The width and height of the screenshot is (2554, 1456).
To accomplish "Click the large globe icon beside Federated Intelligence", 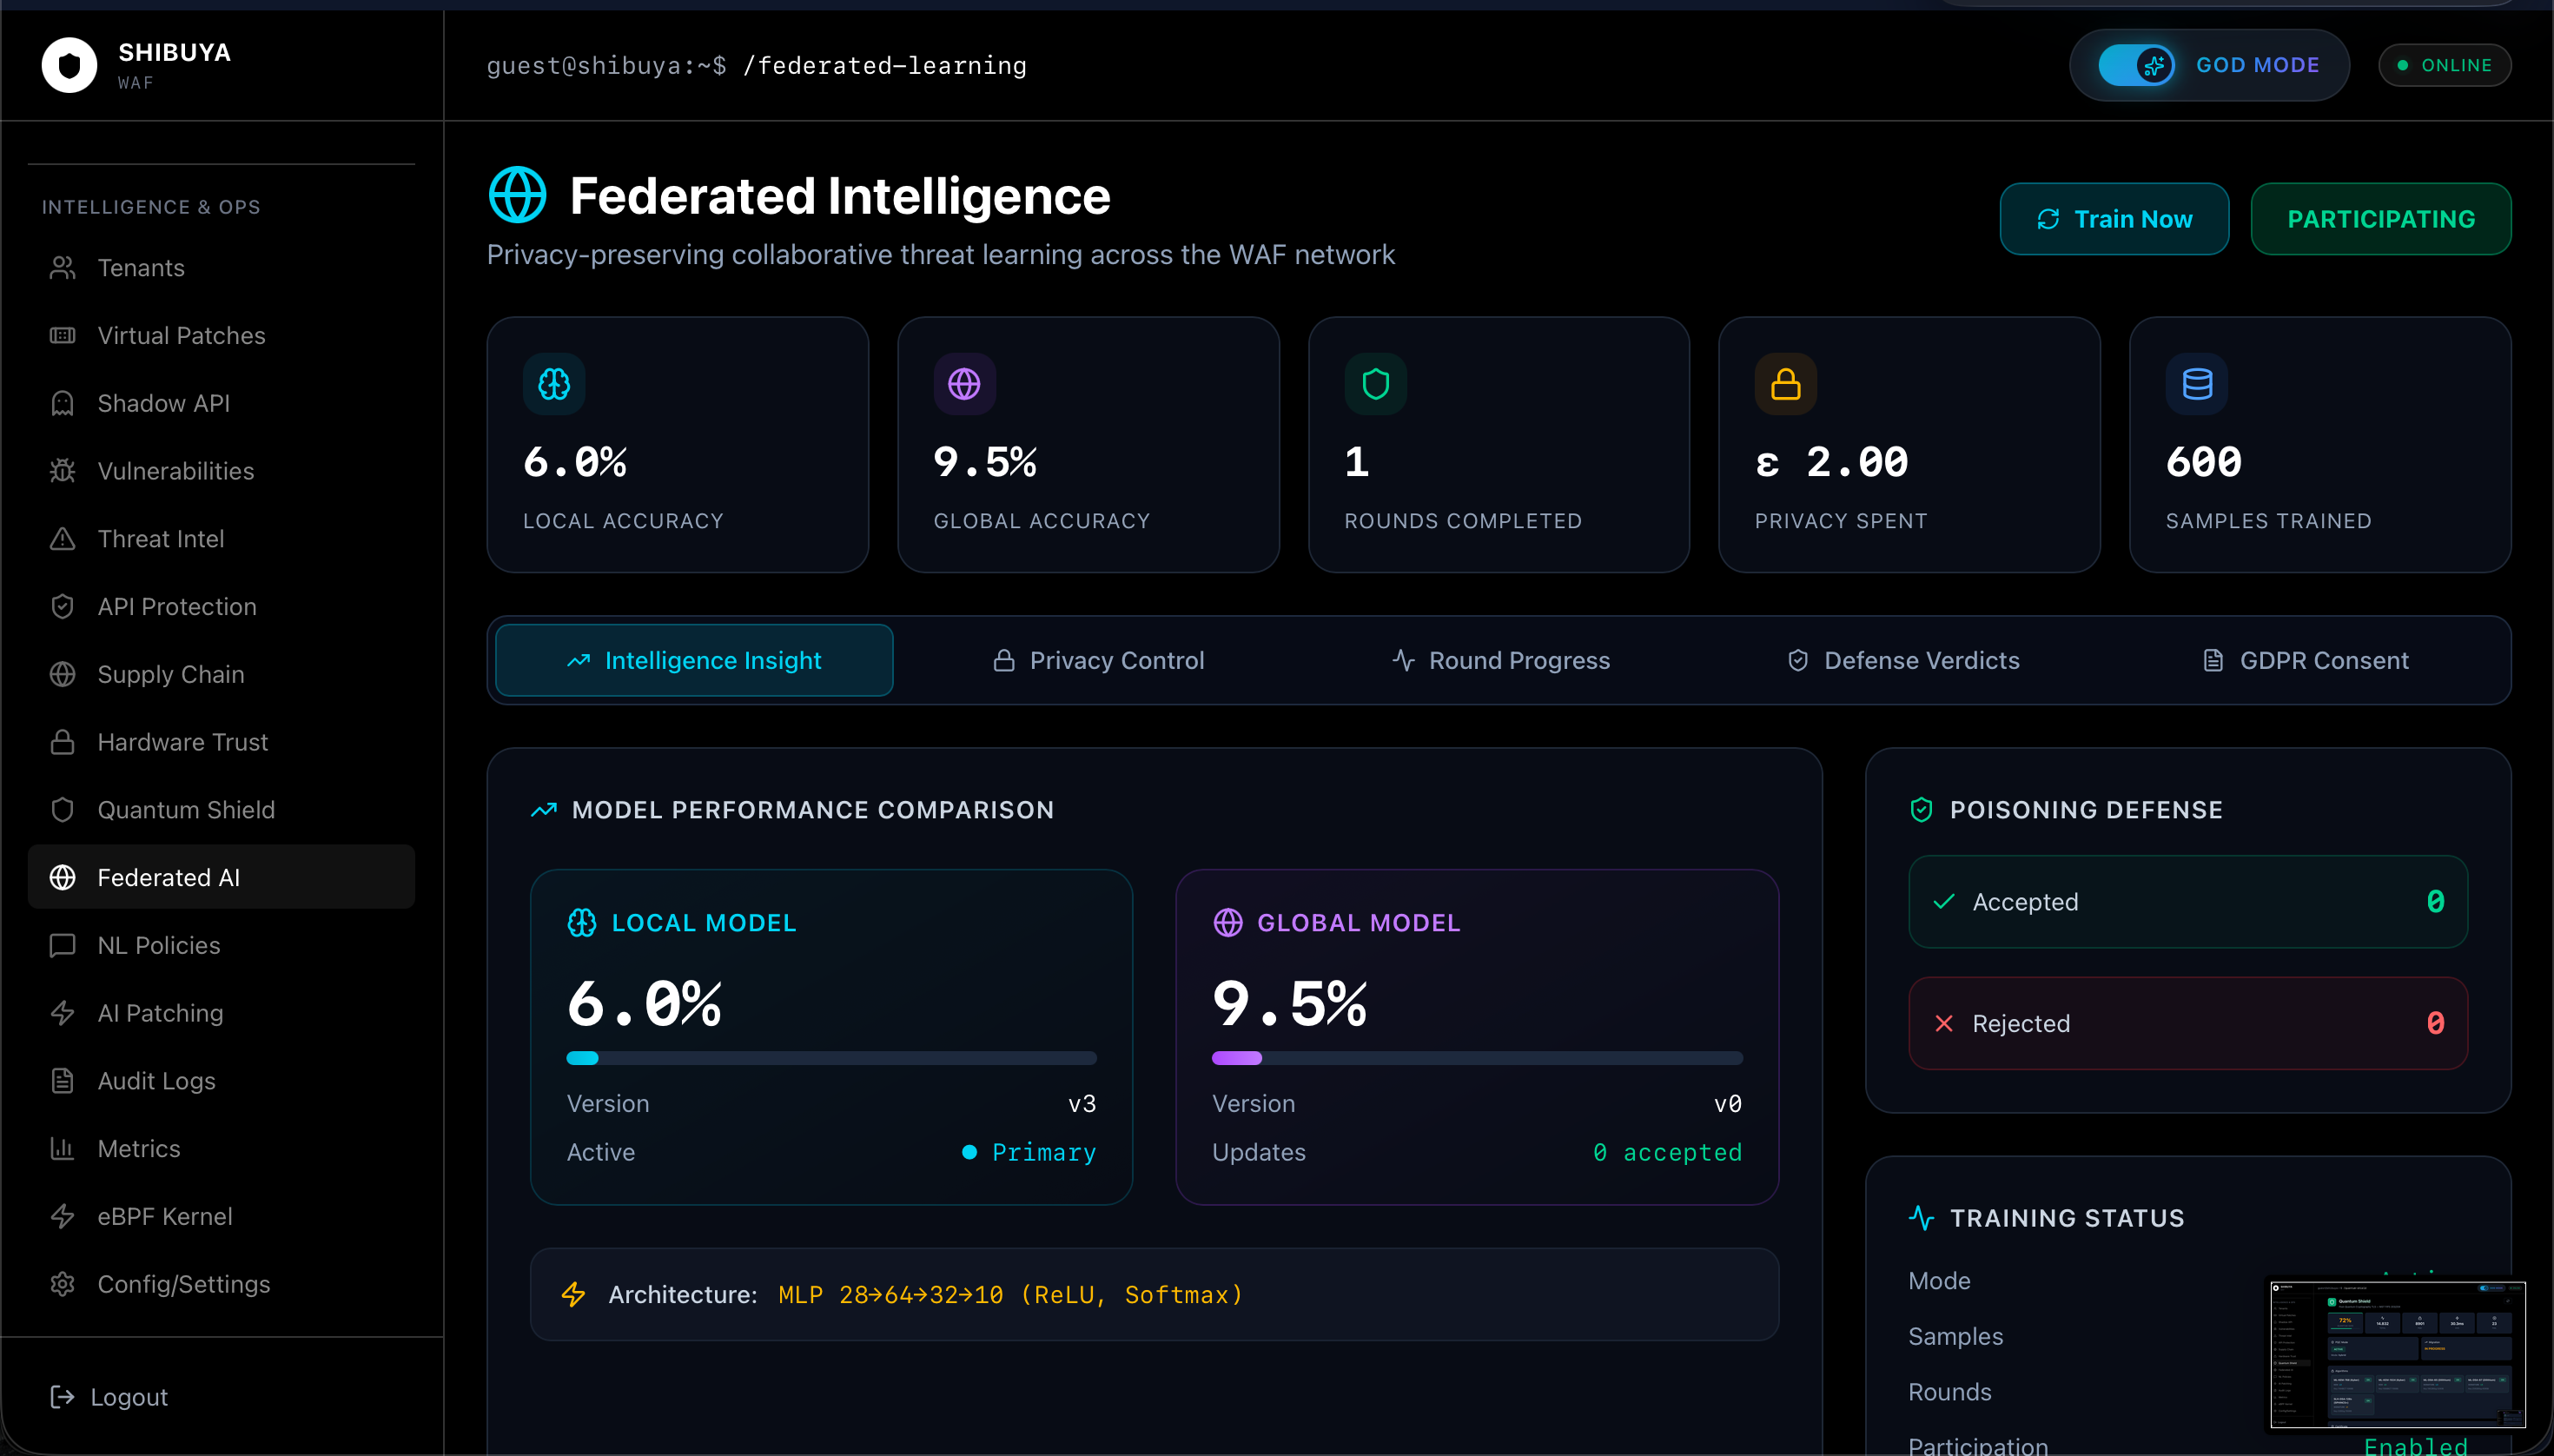I will (517, 195).
